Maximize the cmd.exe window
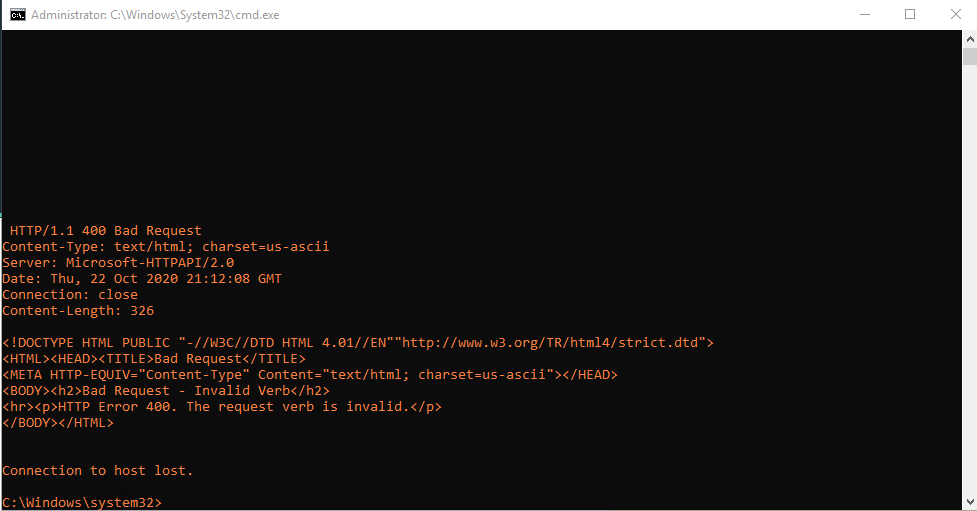 point(910,14)
